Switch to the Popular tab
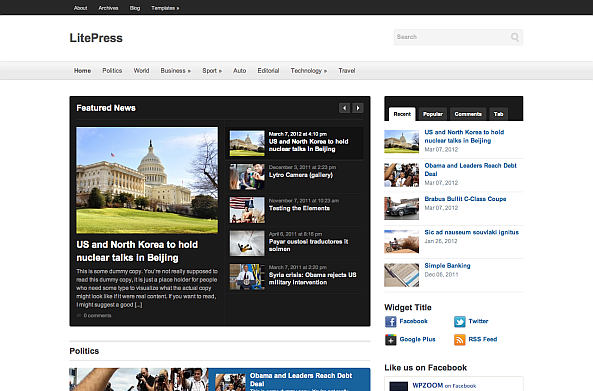593x391 pixels. 433,114
